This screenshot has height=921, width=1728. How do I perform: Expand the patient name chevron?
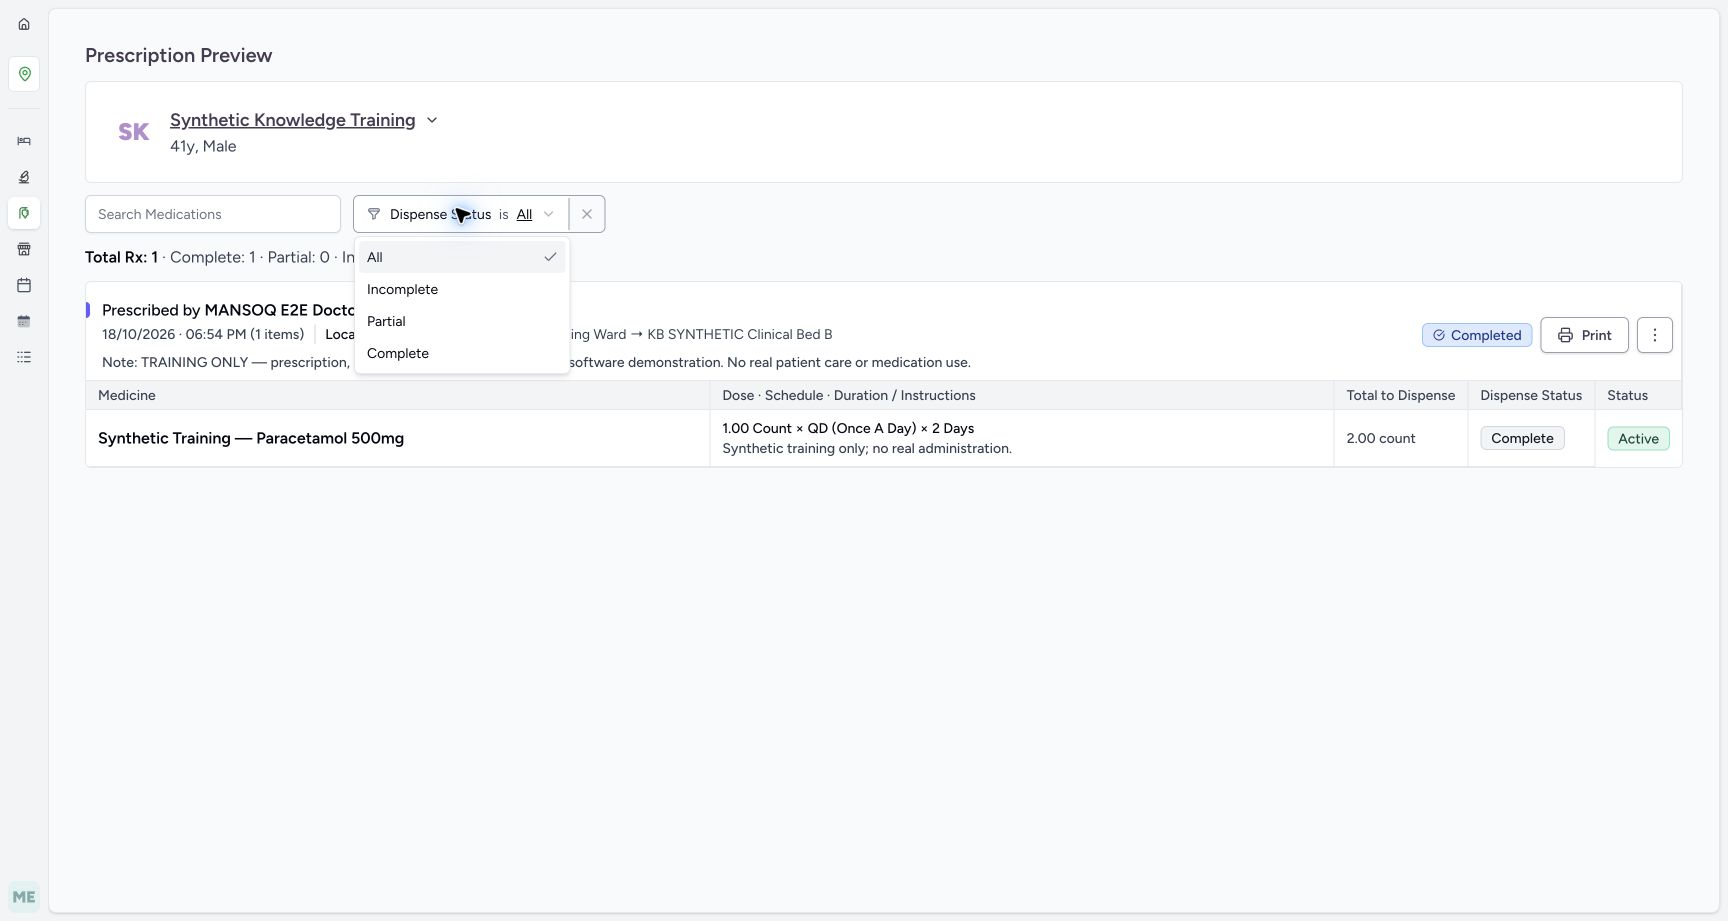pyautogui.click(x=432, y=120)
